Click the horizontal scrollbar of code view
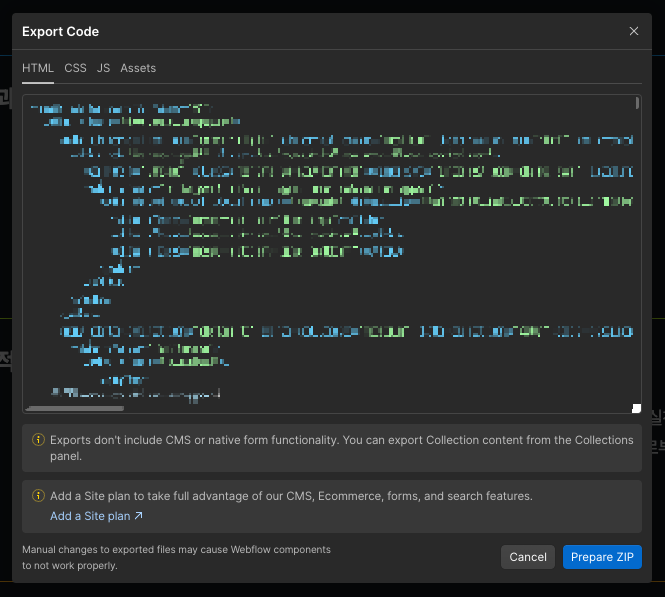 click(75, 408)
